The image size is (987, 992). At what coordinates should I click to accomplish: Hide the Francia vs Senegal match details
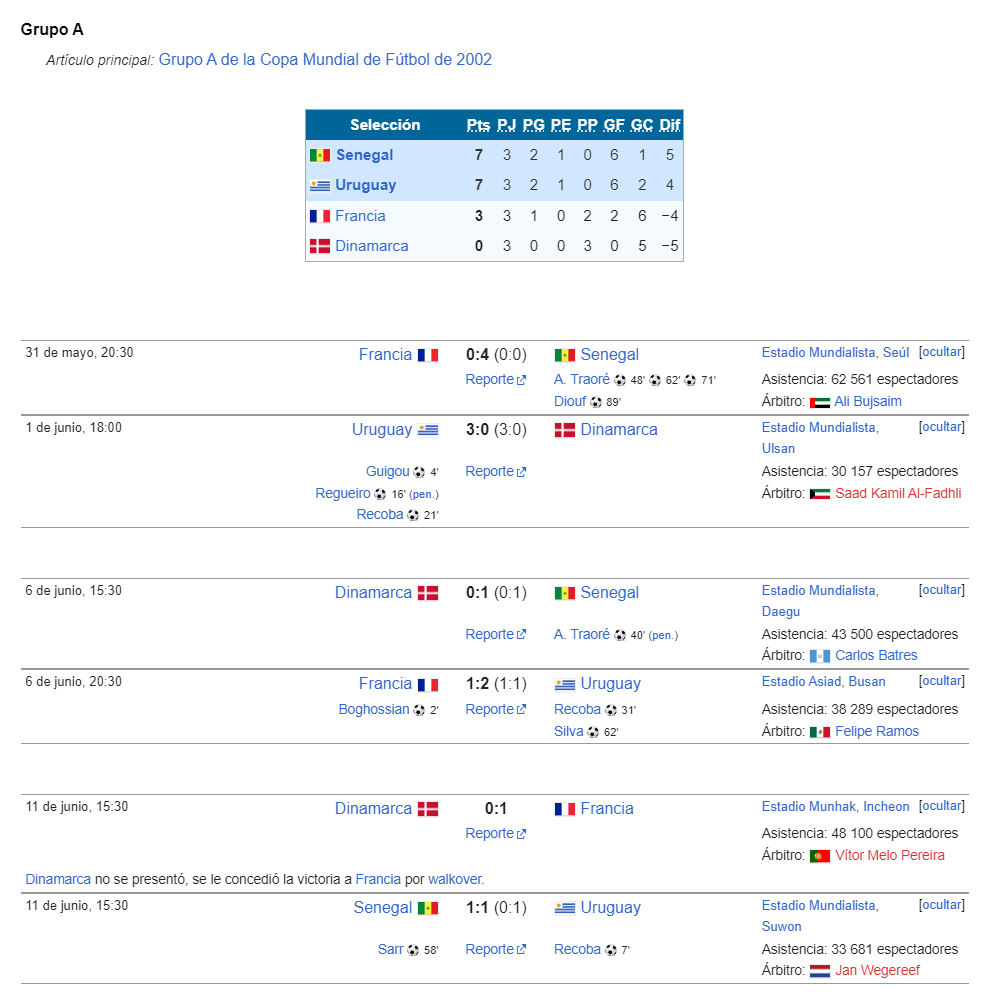941,352
